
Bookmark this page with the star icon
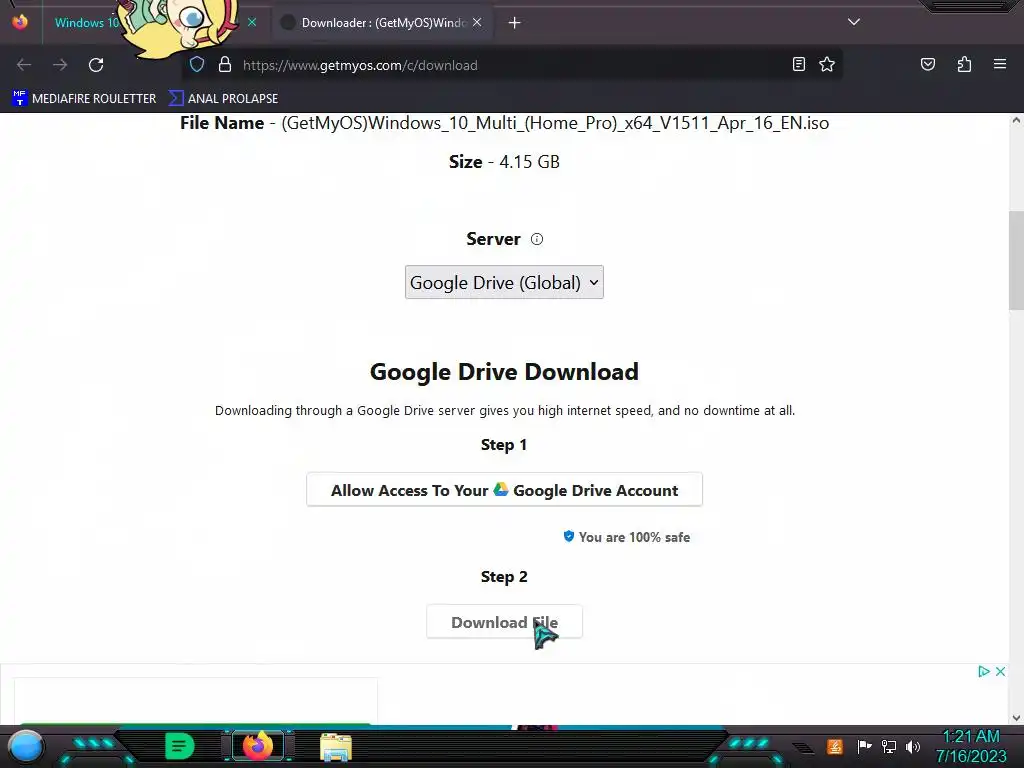tap(827, 64)
